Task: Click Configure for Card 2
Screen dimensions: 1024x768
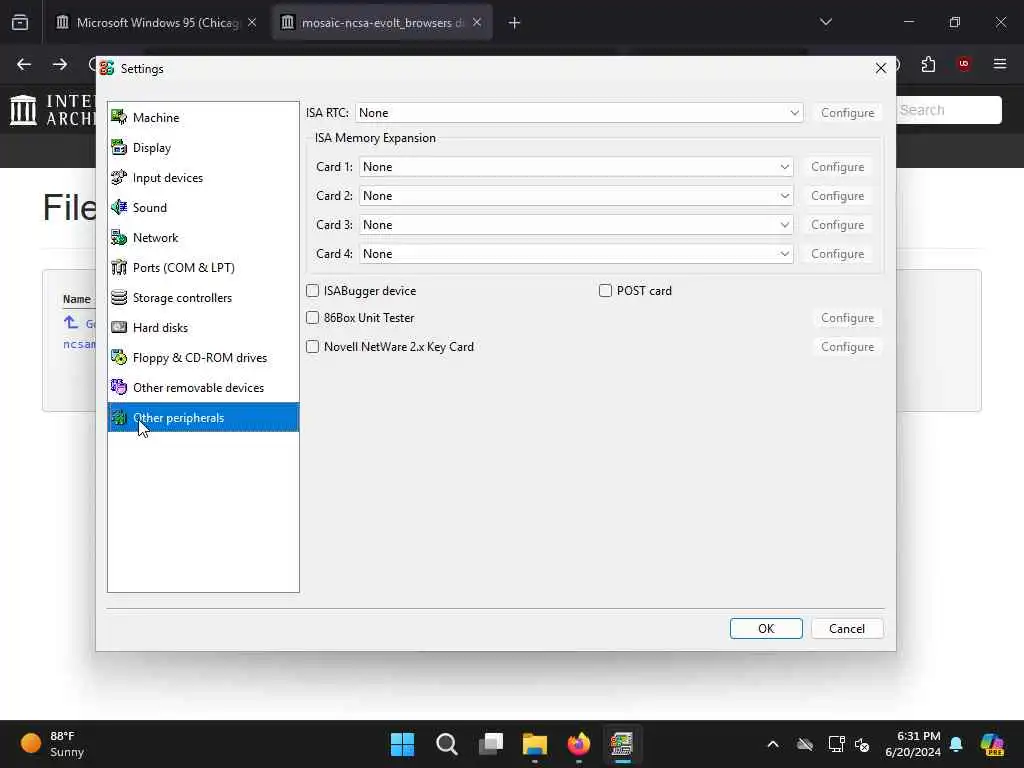Action: (838, 196)
